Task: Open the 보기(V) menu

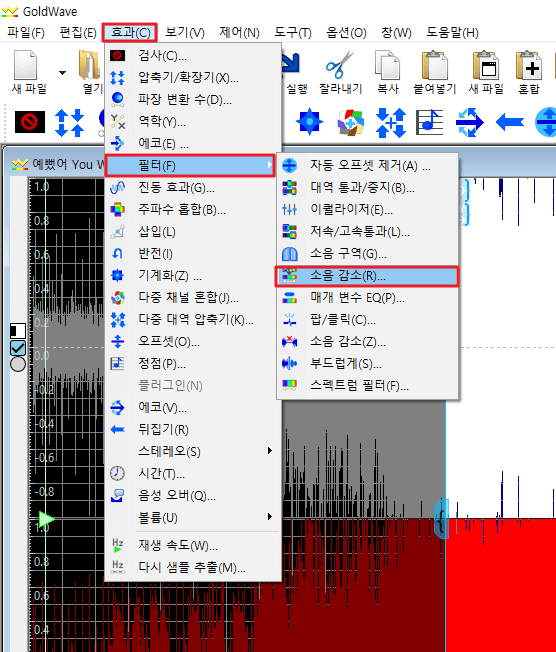Action: tap(185, 32)
